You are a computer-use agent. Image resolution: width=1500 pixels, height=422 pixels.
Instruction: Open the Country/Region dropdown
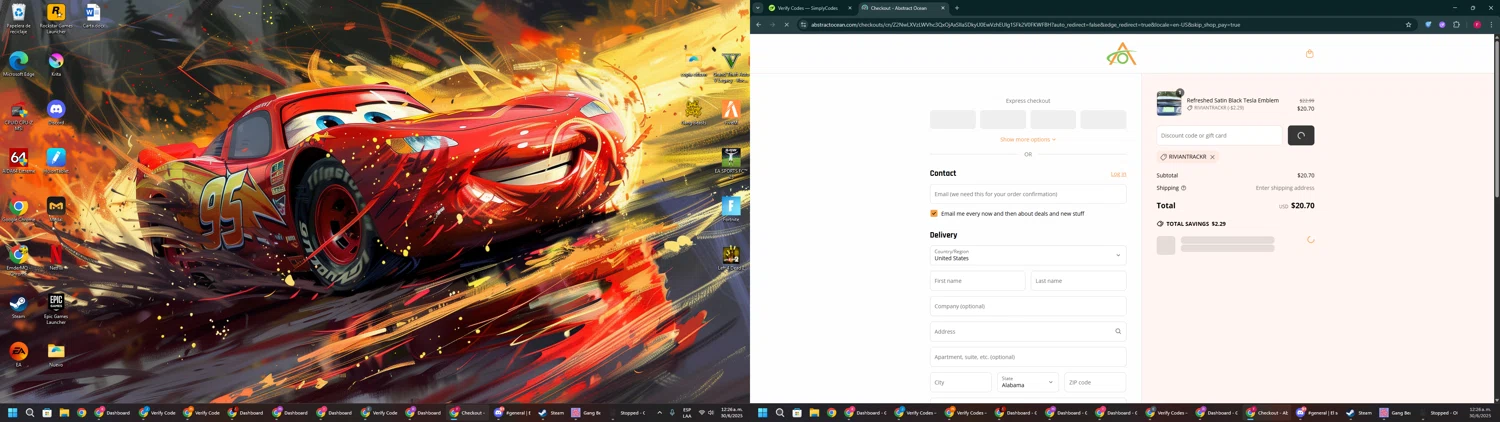[x=1028, y=255]
